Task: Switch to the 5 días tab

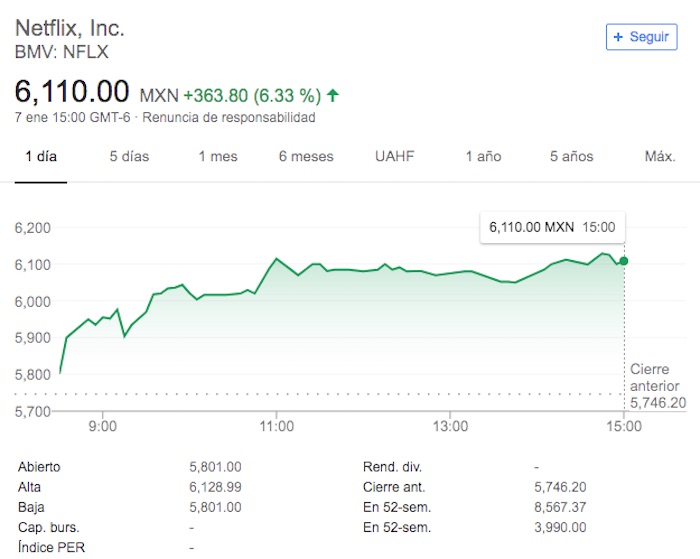Action: (129, 156)
